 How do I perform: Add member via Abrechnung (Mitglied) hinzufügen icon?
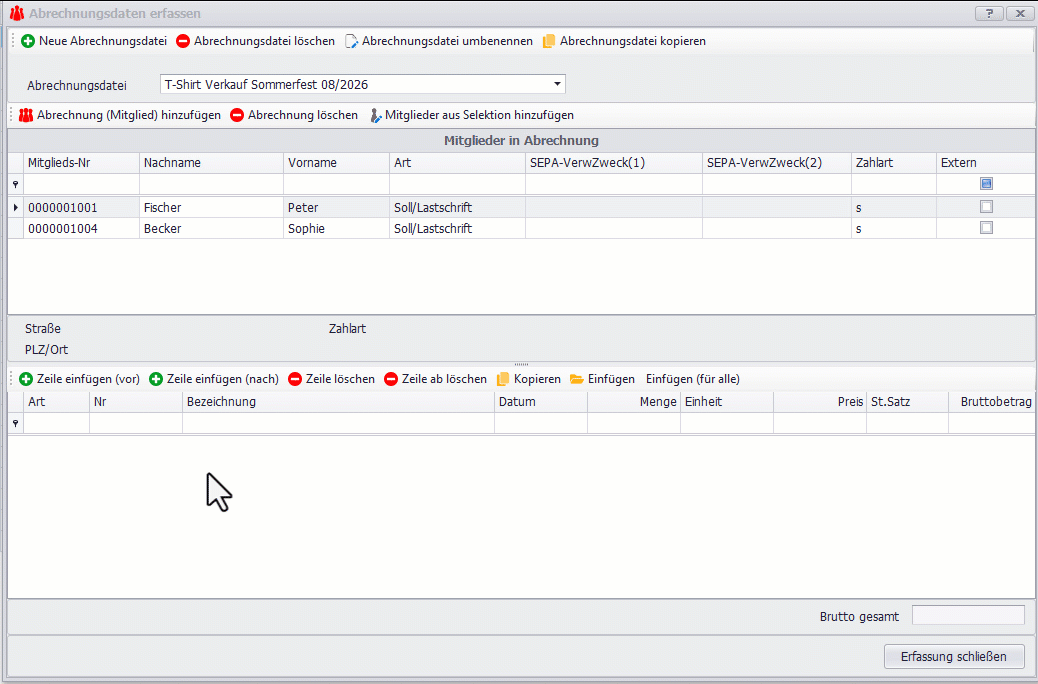tap(27, 115)
